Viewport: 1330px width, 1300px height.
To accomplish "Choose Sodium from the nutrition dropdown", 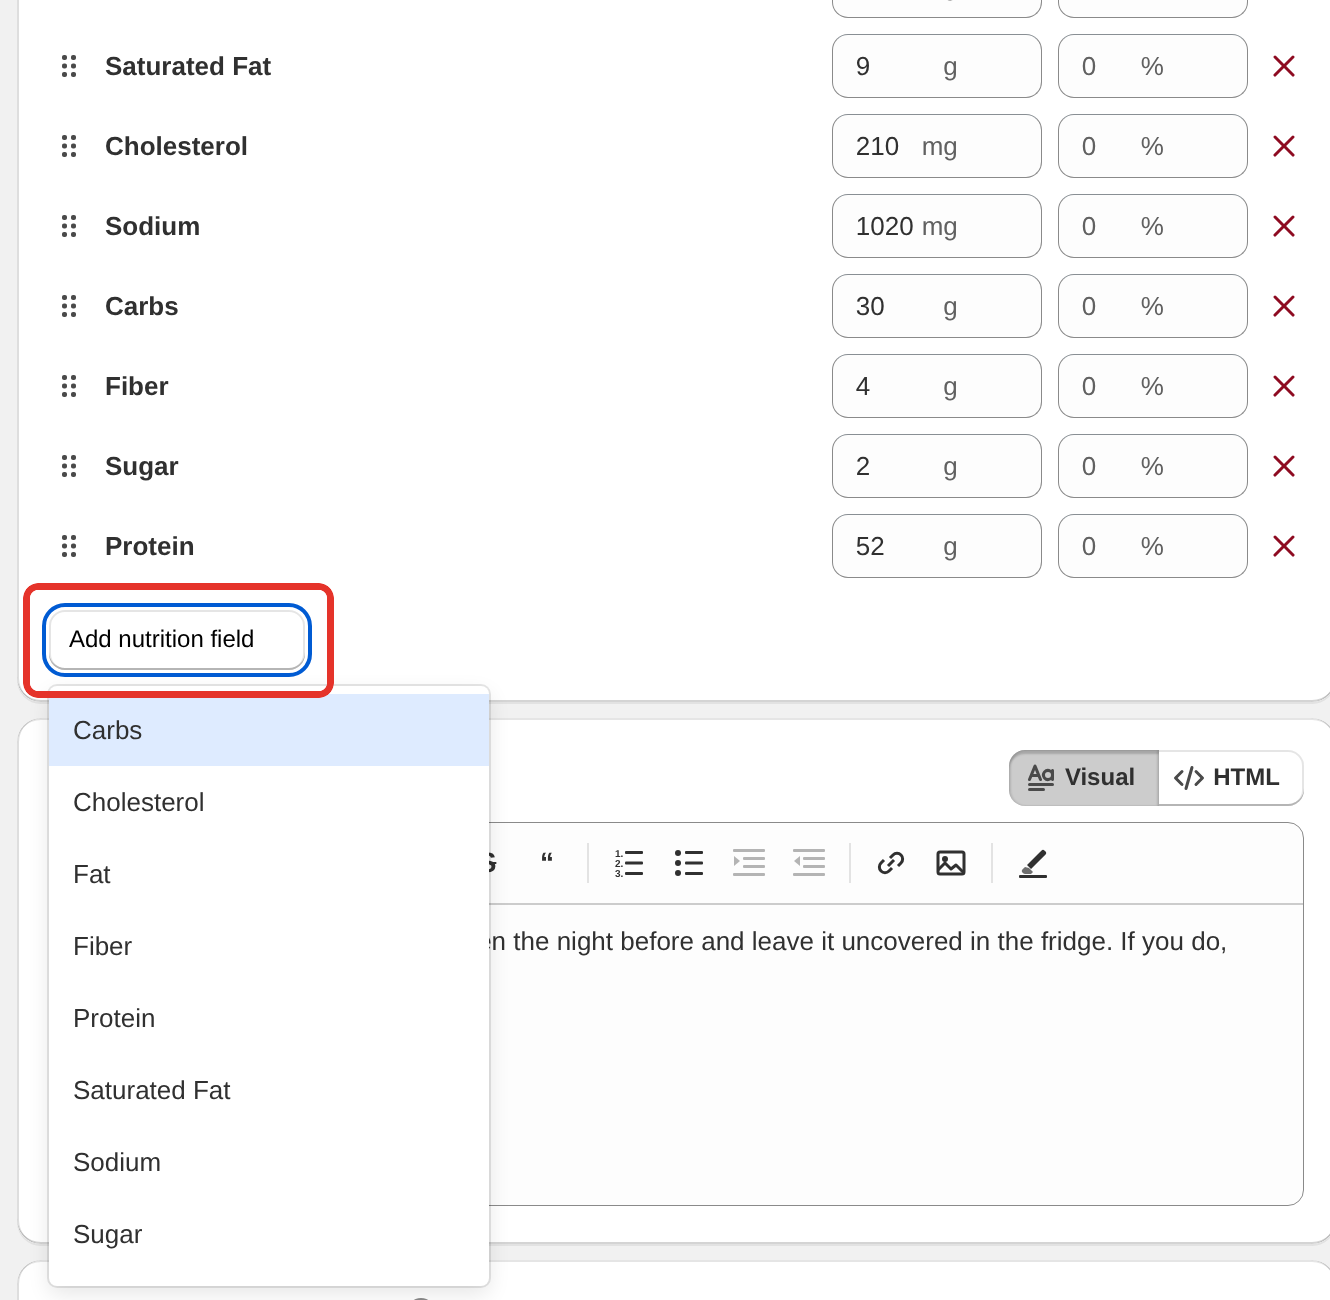I will 269,1162.
